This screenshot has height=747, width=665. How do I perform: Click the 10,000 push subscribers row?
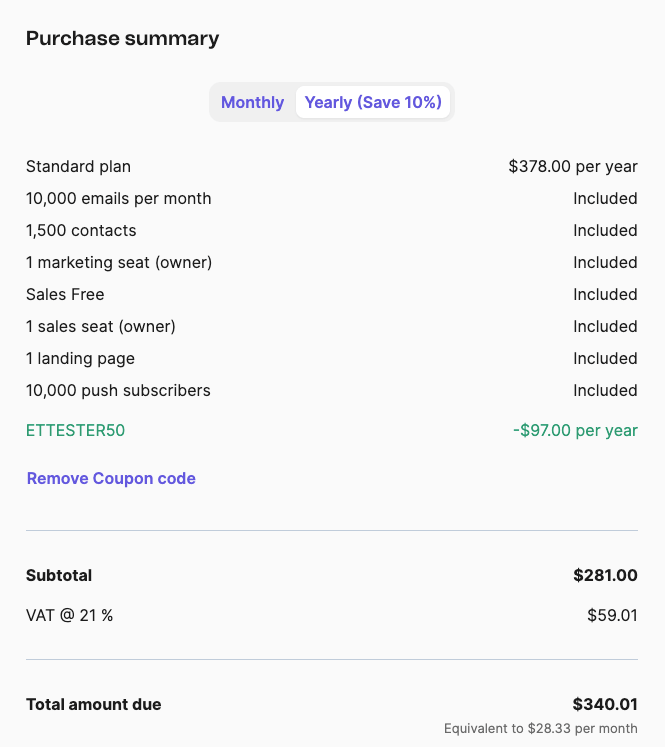click(118, 390)
